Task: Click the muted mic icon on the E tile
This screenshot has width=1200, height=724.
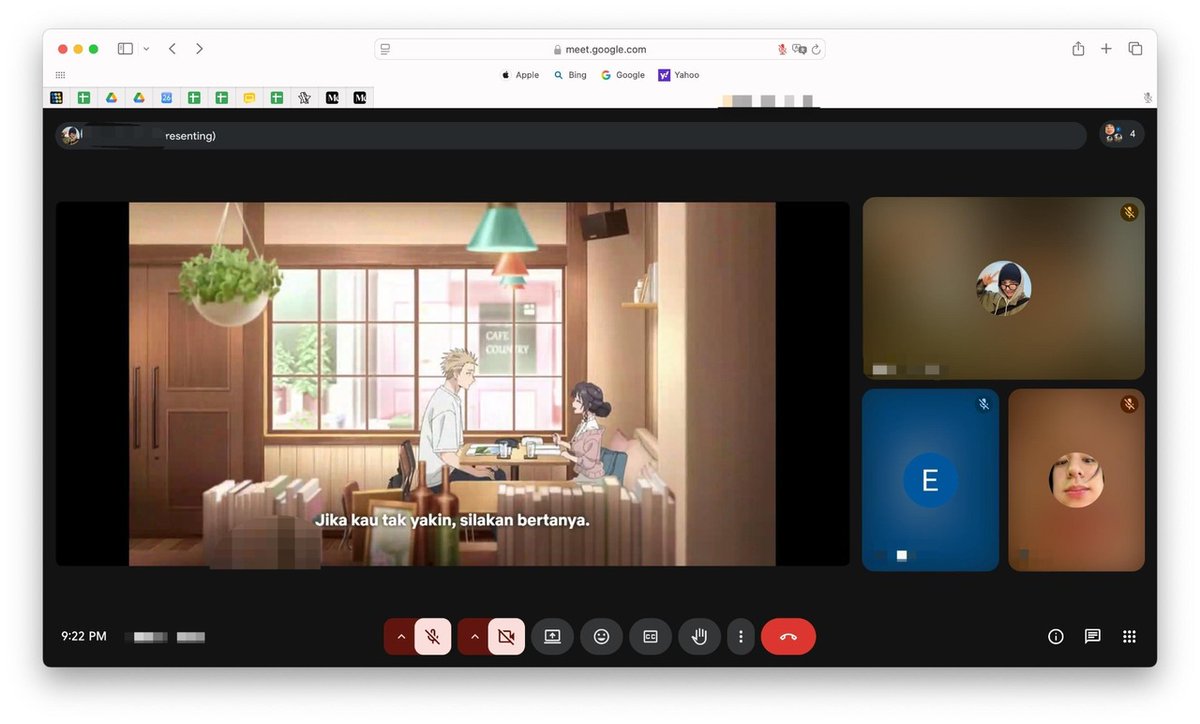Action: (x=984, y=404)
